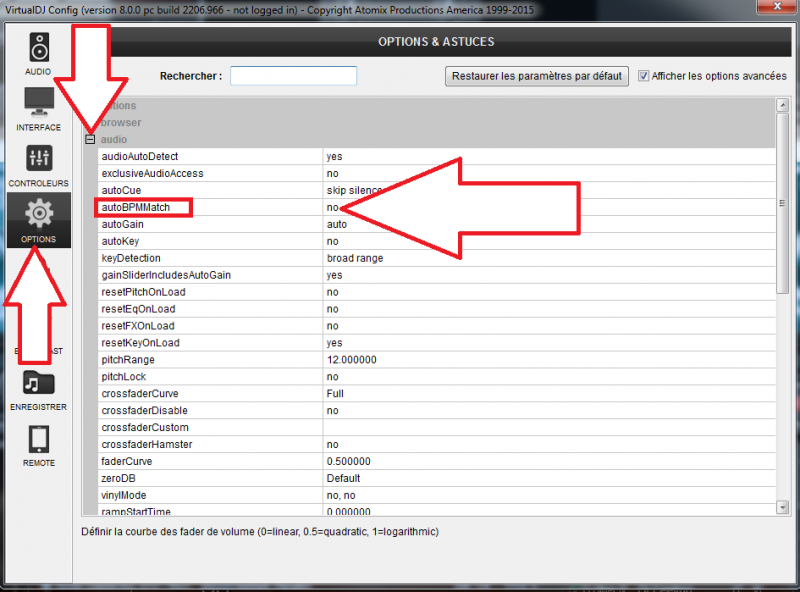This screenshot has width=800, height=592.
Task: Select the faderCurve option name
Action: click(127, 461)
